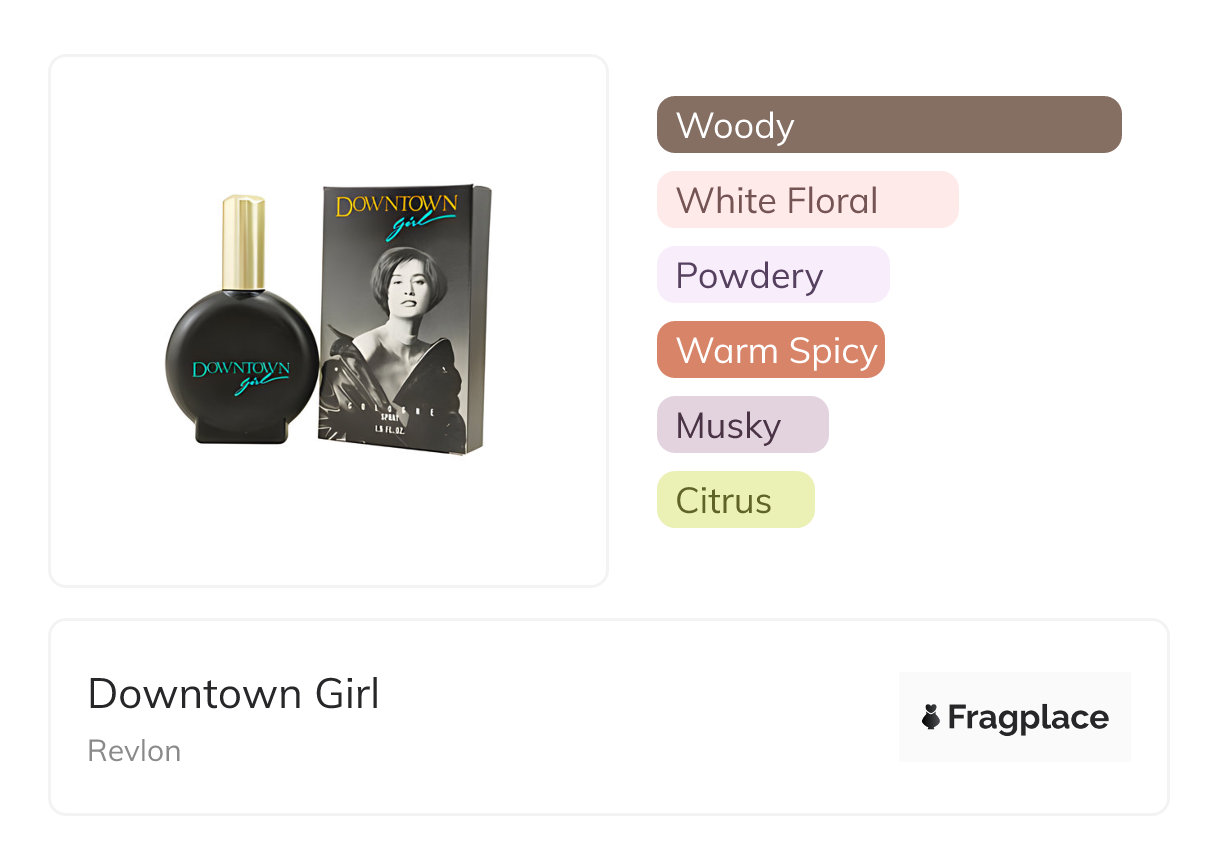Image resolution: width=1218 pixels, height=864 pixels.
Task: Open the Downtown Girl fragrance title
Action: [x=234, y=694]
